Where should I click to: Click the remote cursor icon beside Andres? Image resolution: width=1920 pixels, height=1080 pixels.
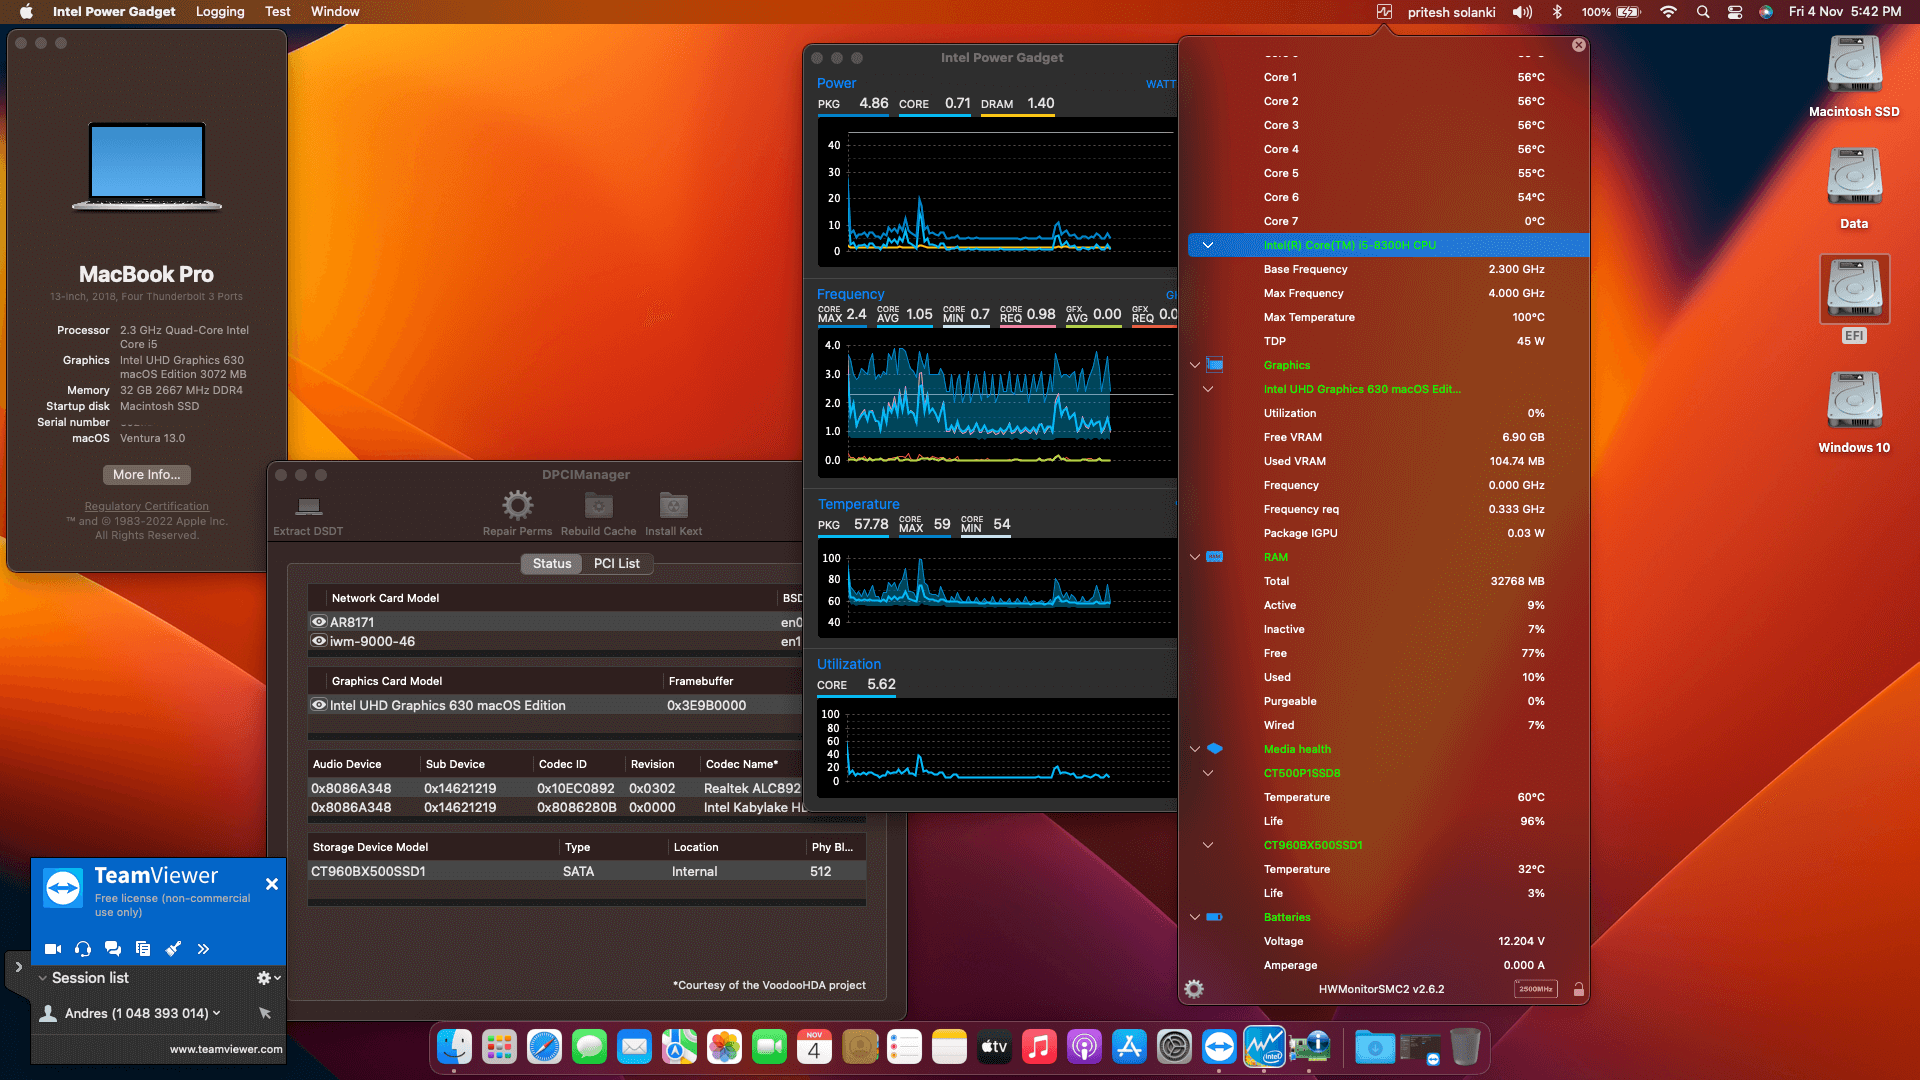tap(265, 1013)
